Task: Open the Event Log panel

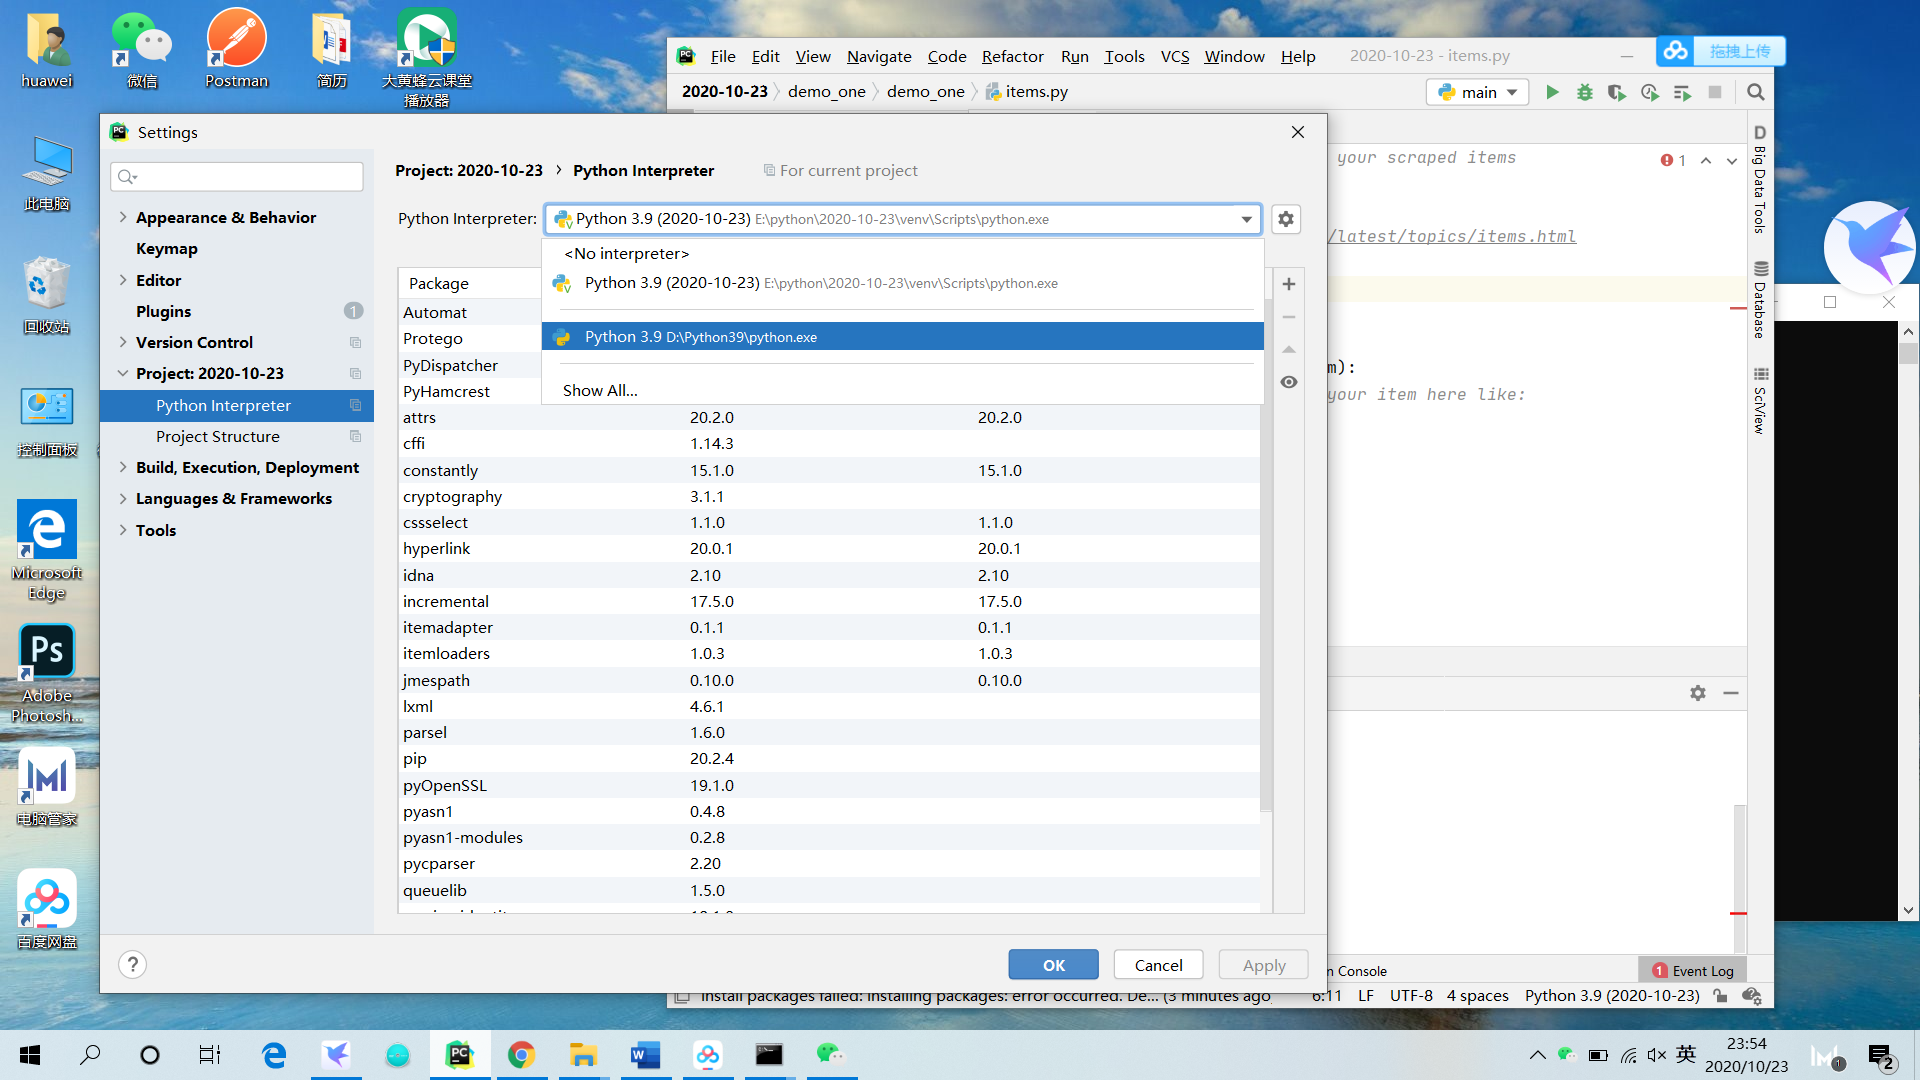Action: 1692,970
